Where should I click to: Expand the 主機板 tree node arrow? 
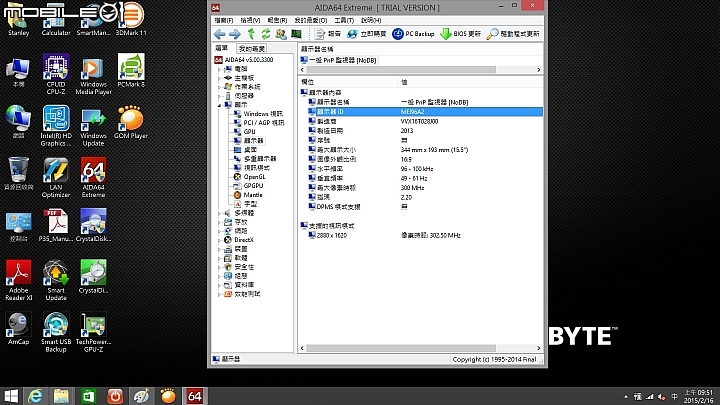pyautogui.click(x=219, y=78)
